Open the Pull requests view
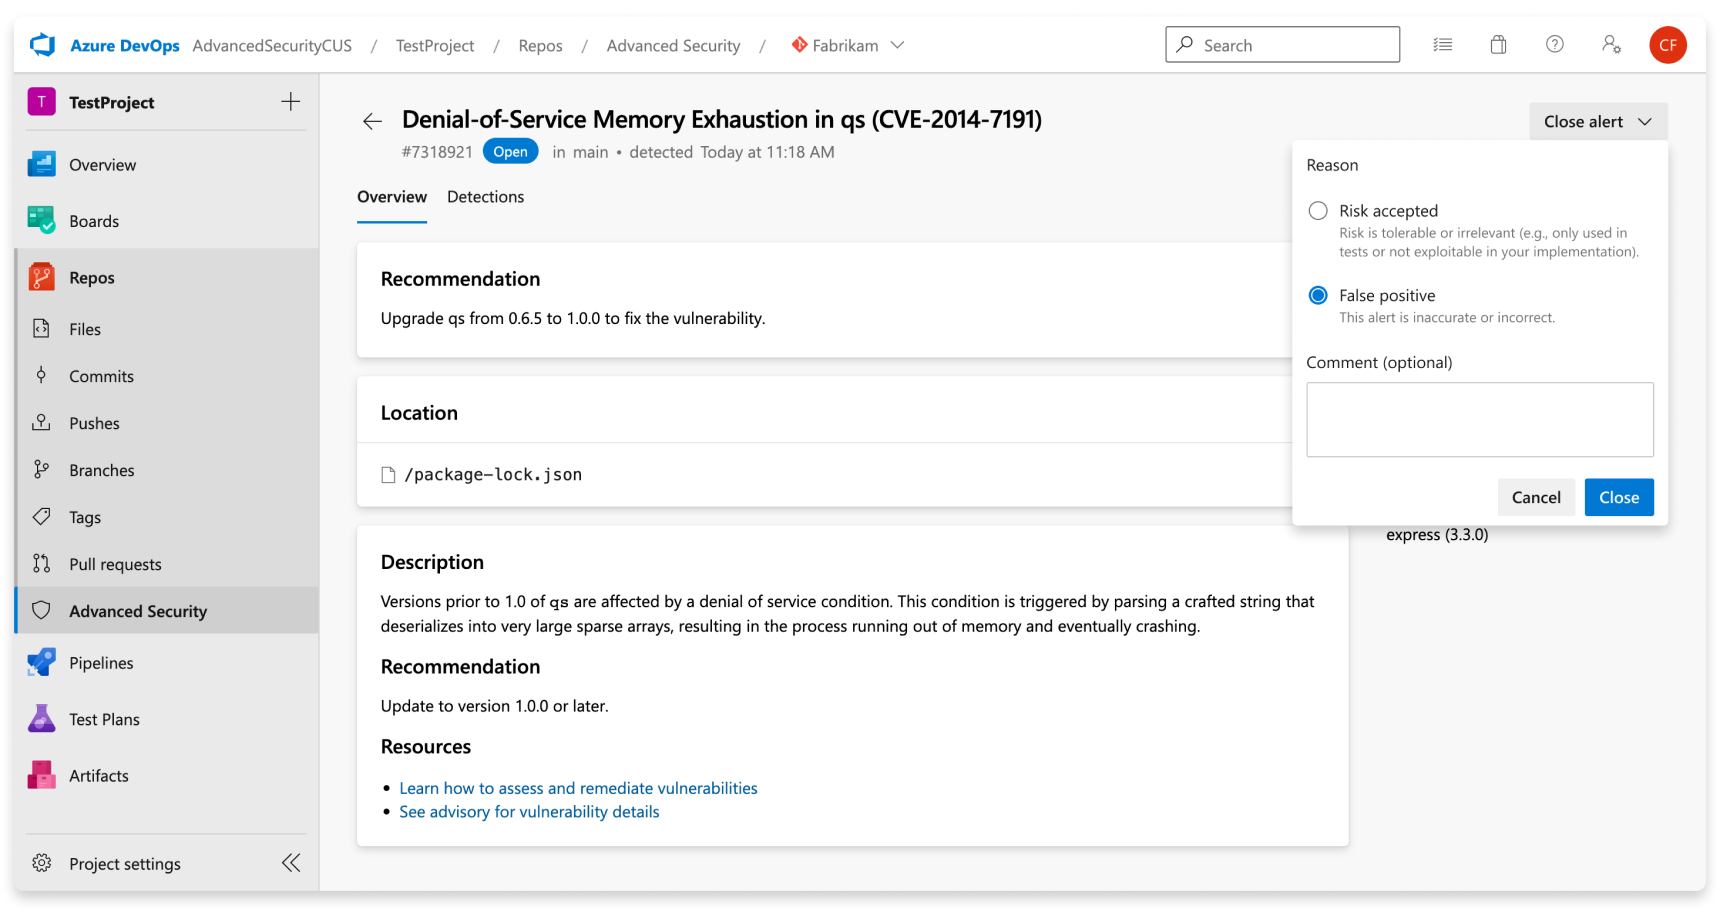Image resolution: width=1720 pixels, height=912 pixels. [x=114, y=564]
